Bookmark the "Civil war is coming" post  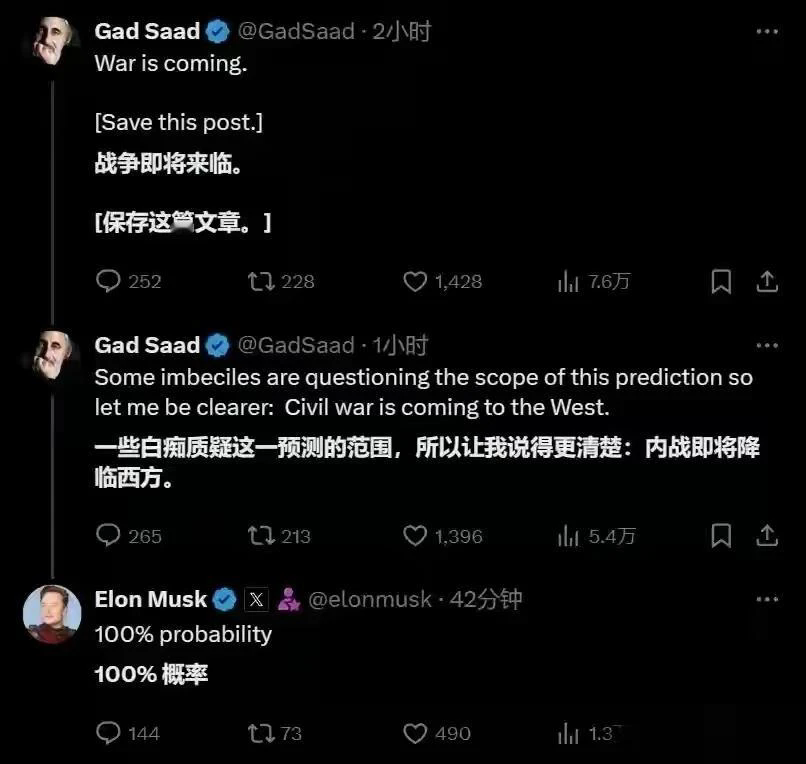coord(720,536)
